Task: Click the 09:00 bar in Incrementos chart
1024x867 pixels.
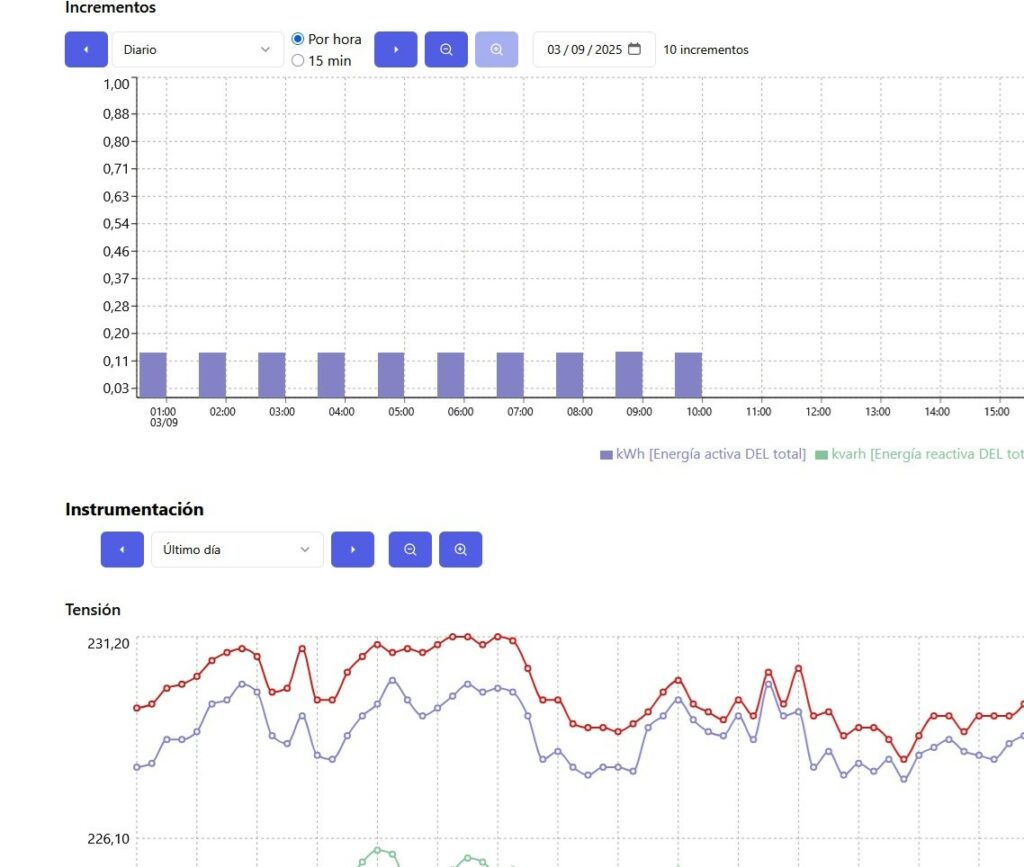Action: pos(629,375)
